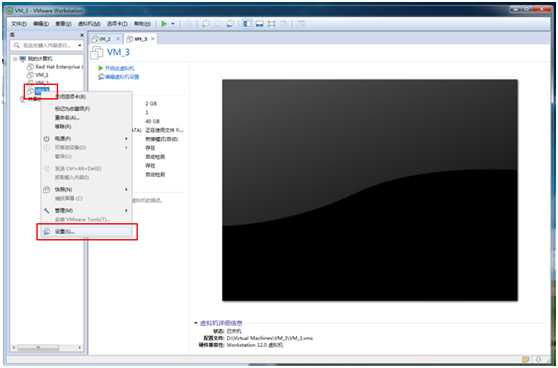558x368 pixels.
Task: Open the 编辑(E) menu
Action: (41, 23)
